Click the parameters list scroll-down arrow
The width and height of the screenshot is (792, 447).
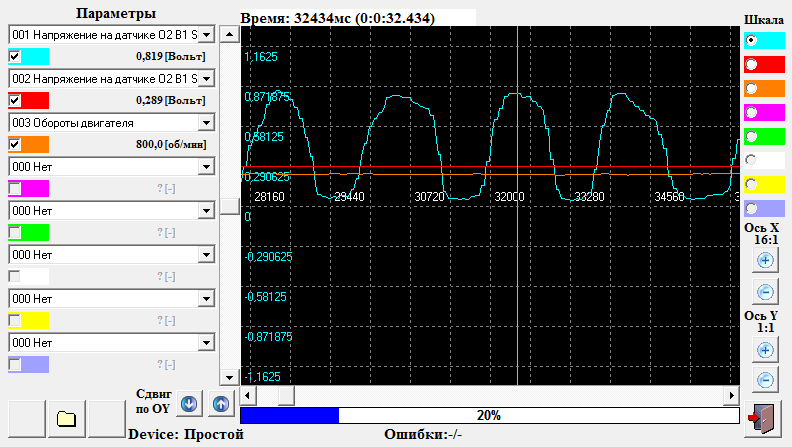pyautogui.click(x=228, y=377)
